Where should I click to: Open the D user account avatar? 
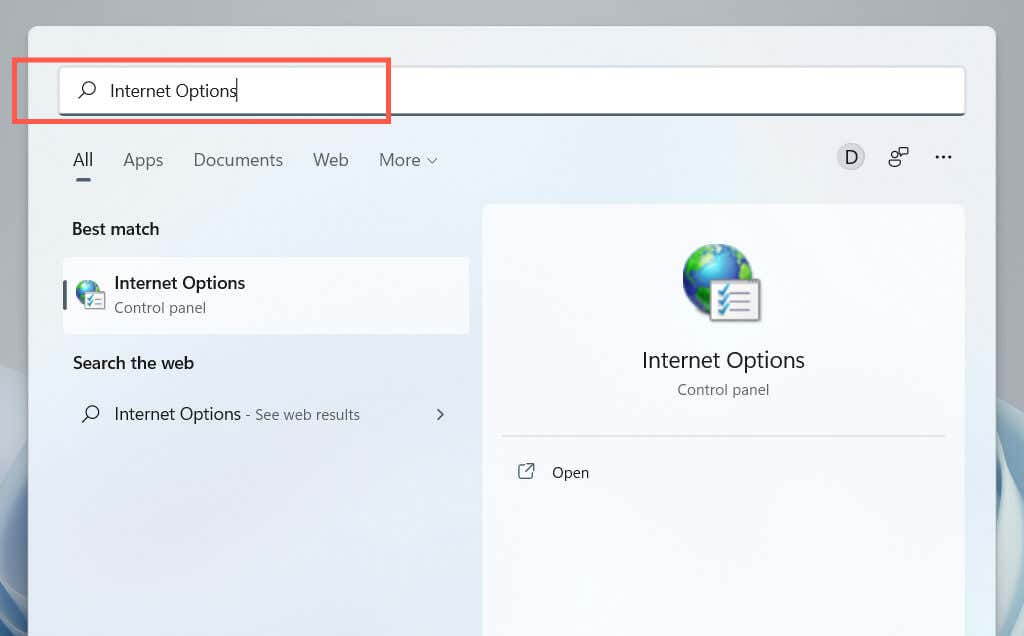coord(851,157)
